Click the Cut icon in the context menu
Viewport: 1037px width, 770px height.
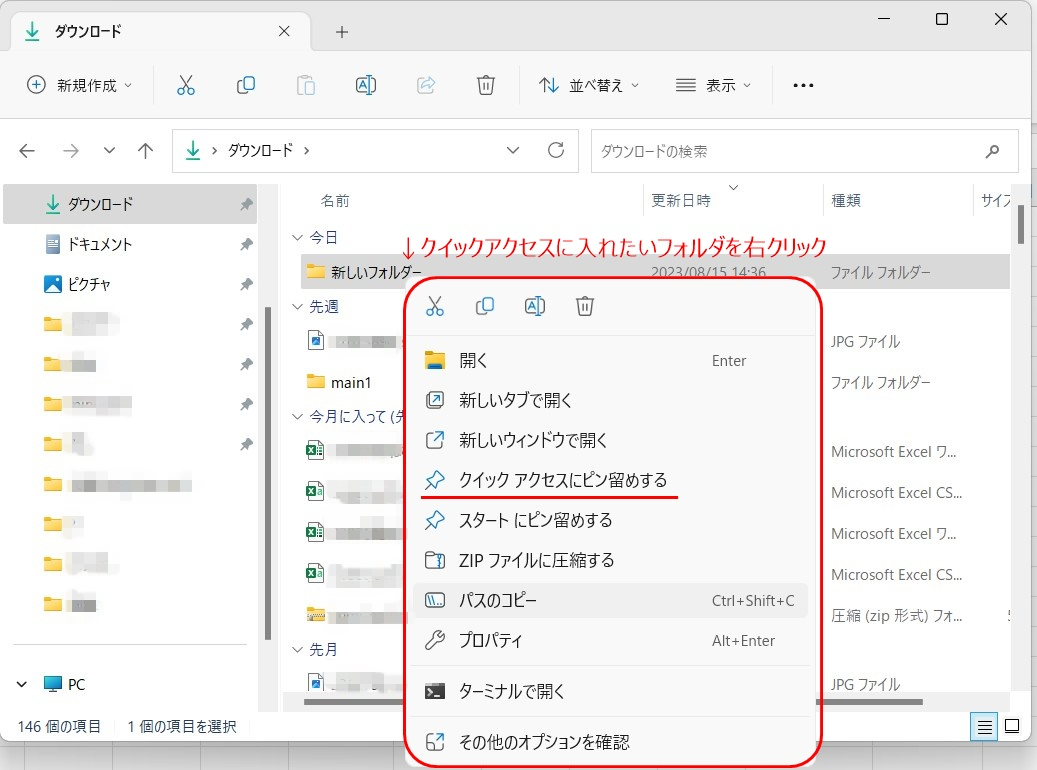point(435,306)
